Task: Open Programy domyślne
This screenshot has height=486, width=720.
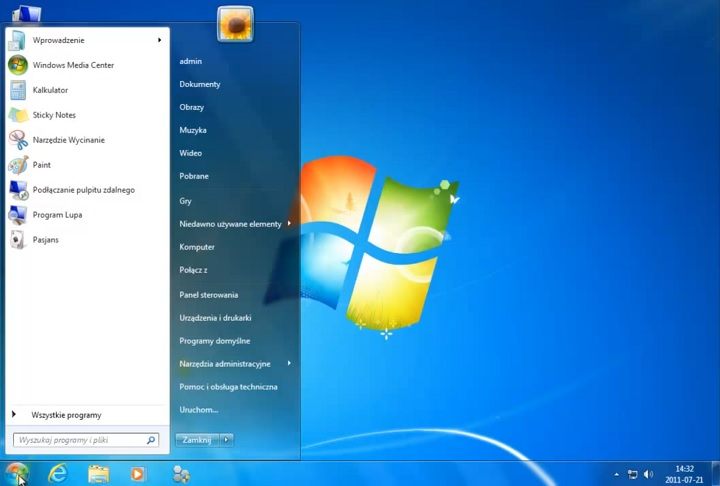Action: click(x=214, y=341)
